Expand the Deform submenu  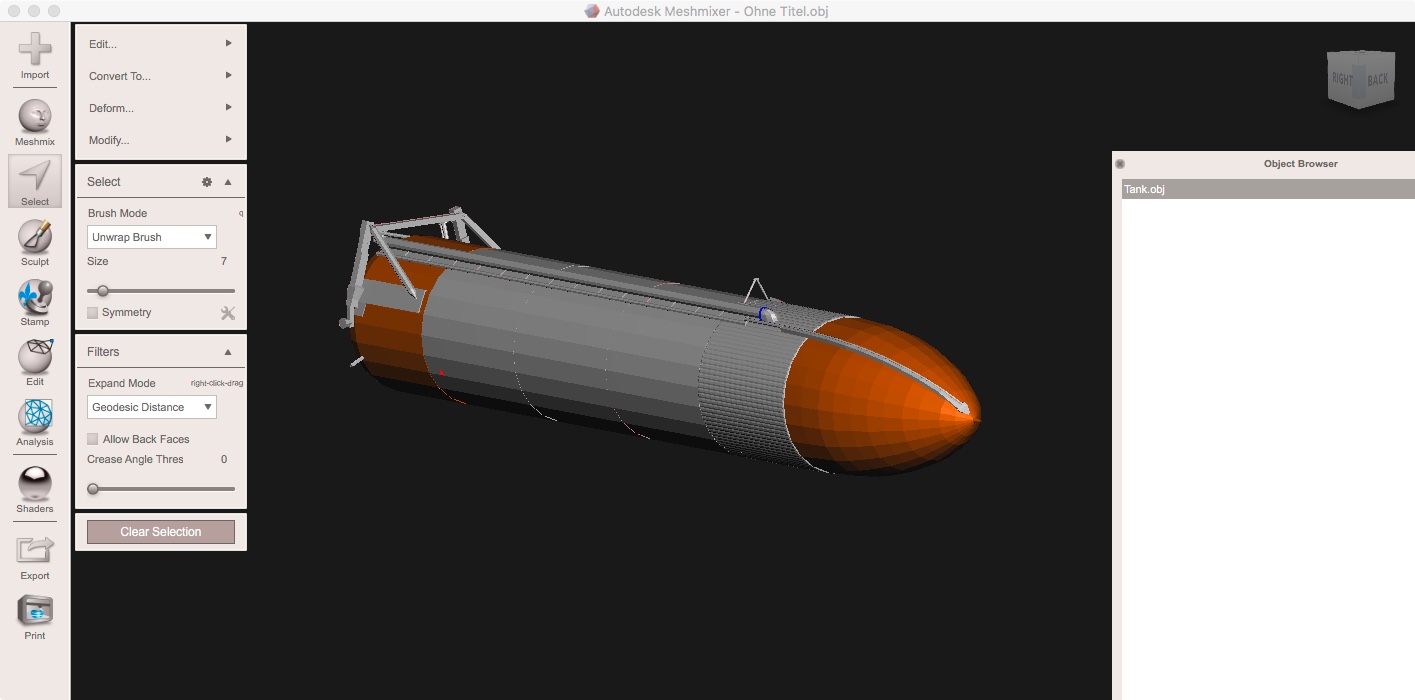(x=160, y=108)
